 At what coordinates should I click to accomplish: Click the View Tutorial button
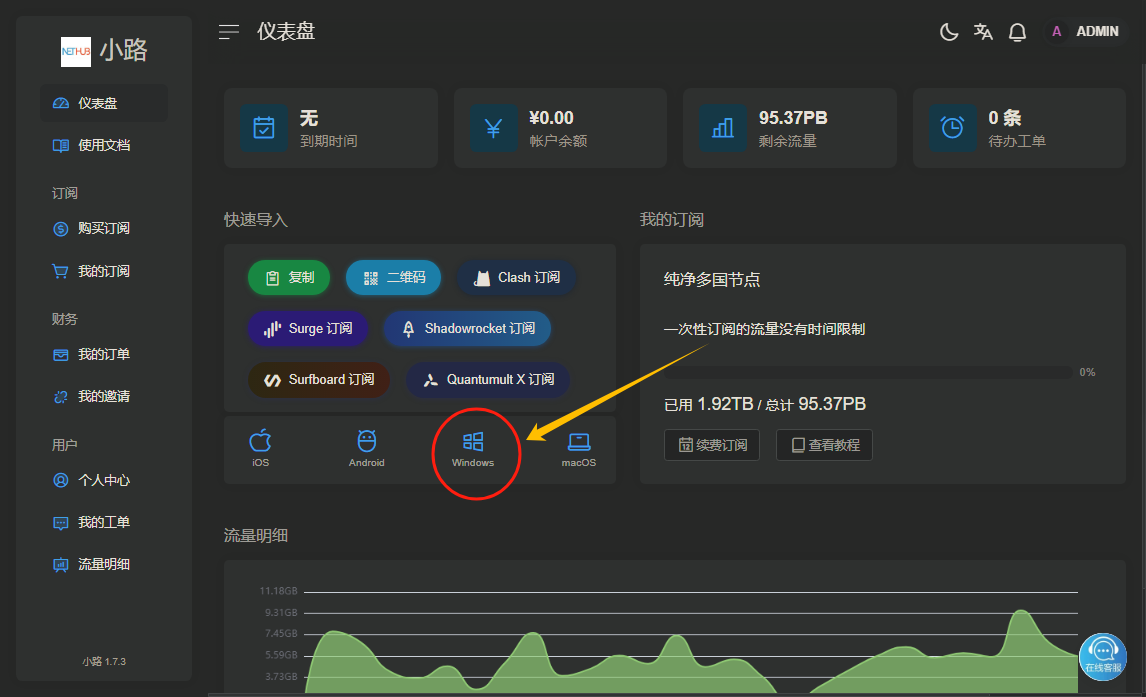point(824,445)
